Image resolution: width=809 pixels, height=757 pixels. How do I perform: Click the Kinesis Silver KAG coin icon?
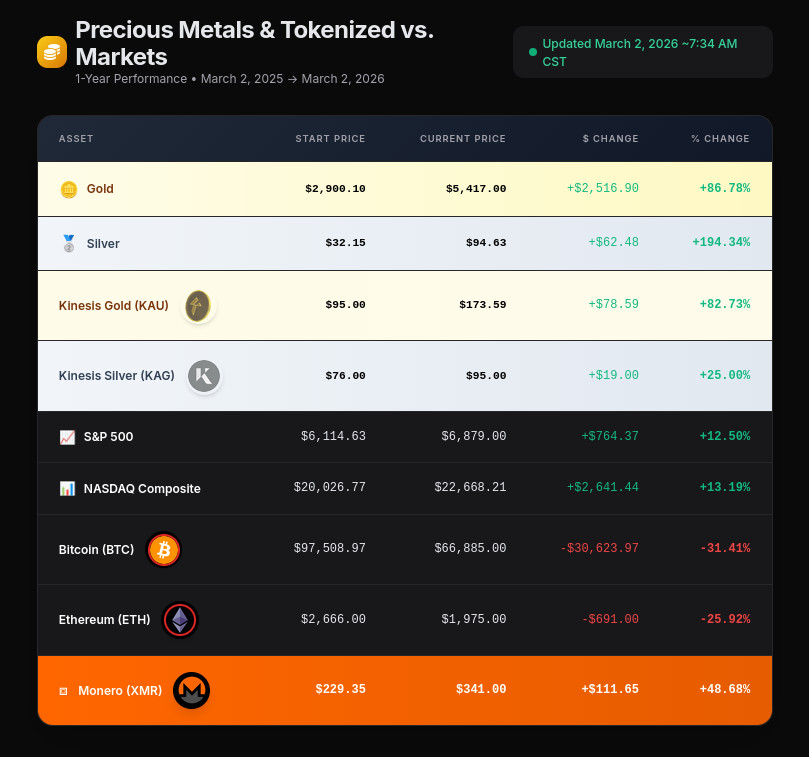pyautogui.click(x=204, y=376)
